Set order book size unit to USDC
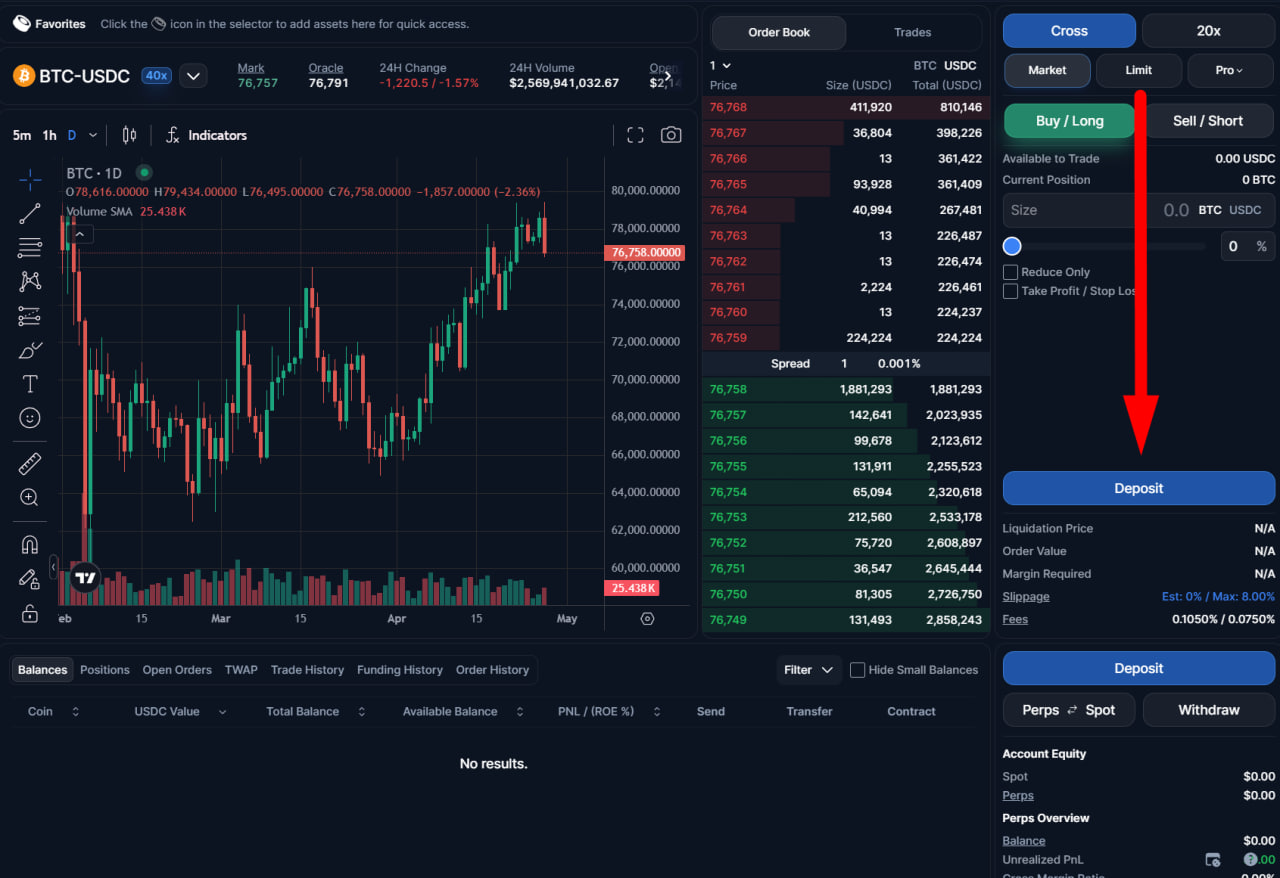 click(x=961, y=65)
